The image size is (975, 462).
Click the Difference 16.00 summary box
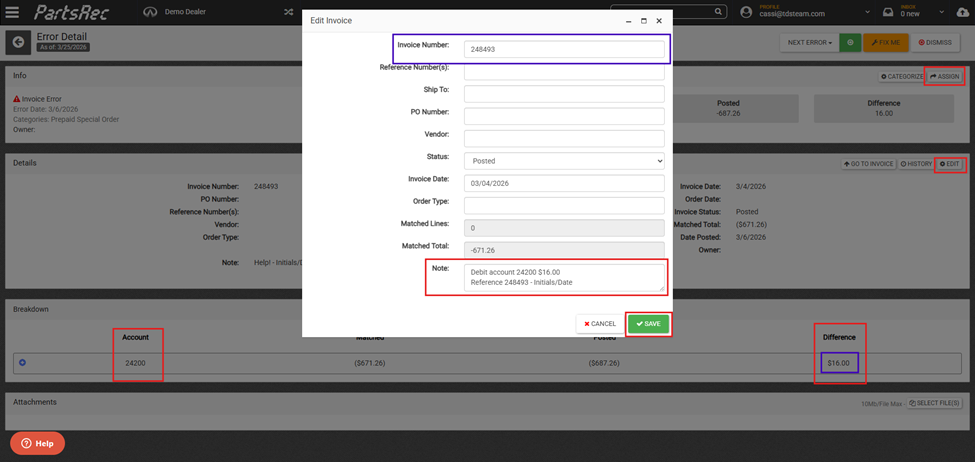coord(884,108)
